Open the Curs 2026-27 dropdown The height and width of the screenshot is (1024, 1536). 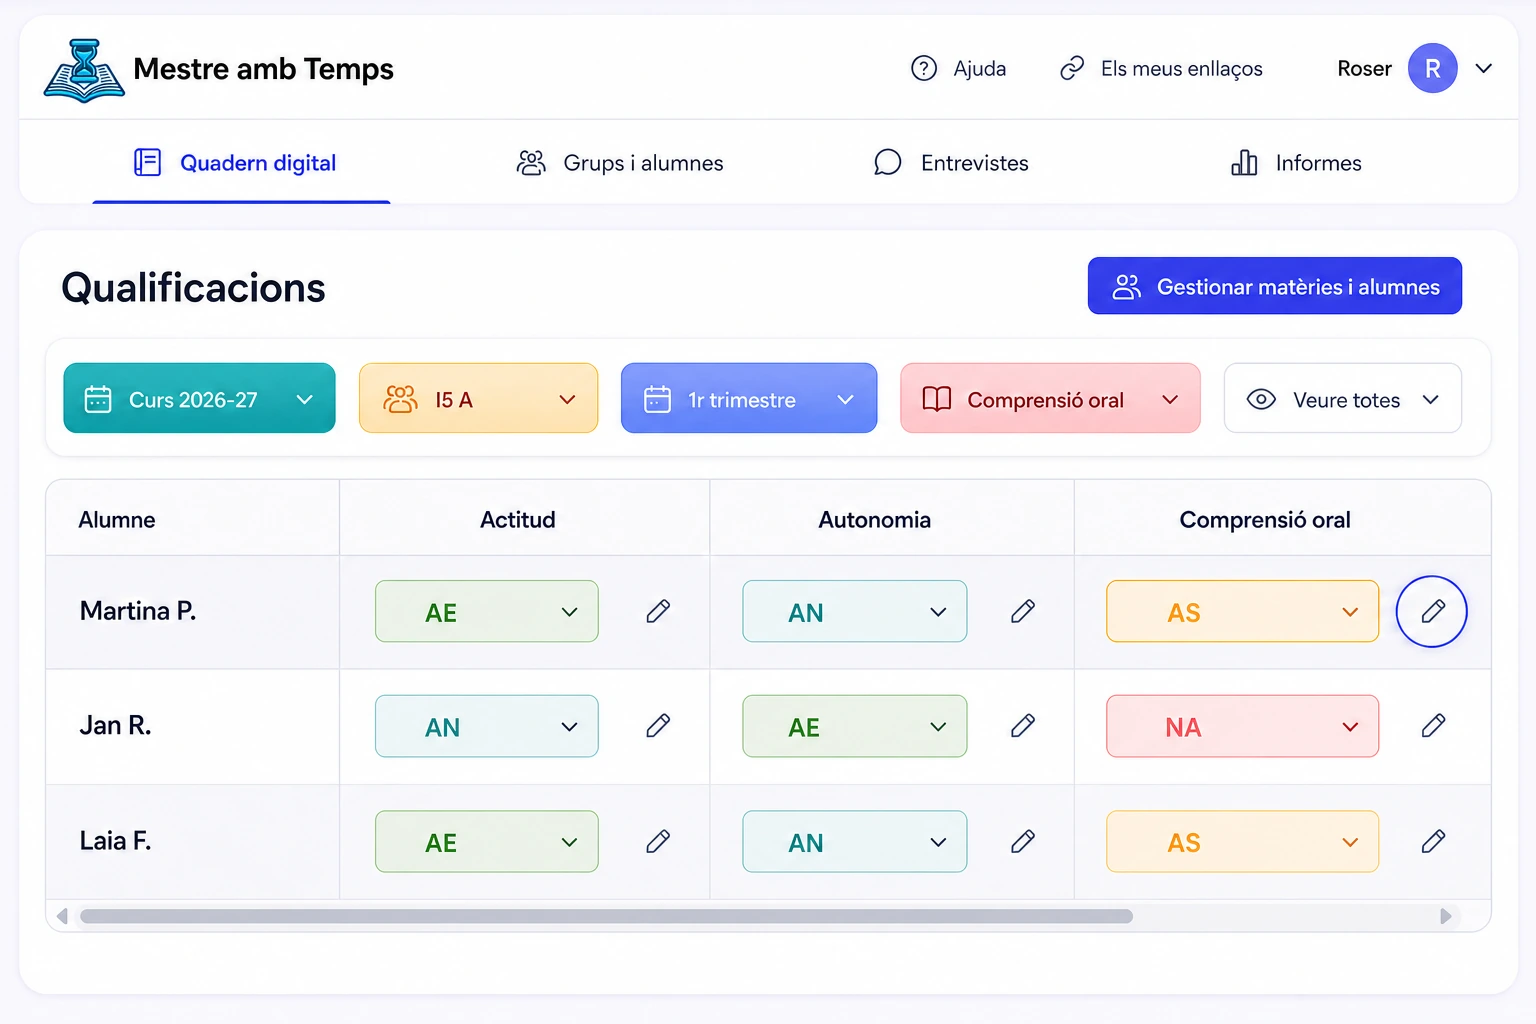tap(199, 398)
